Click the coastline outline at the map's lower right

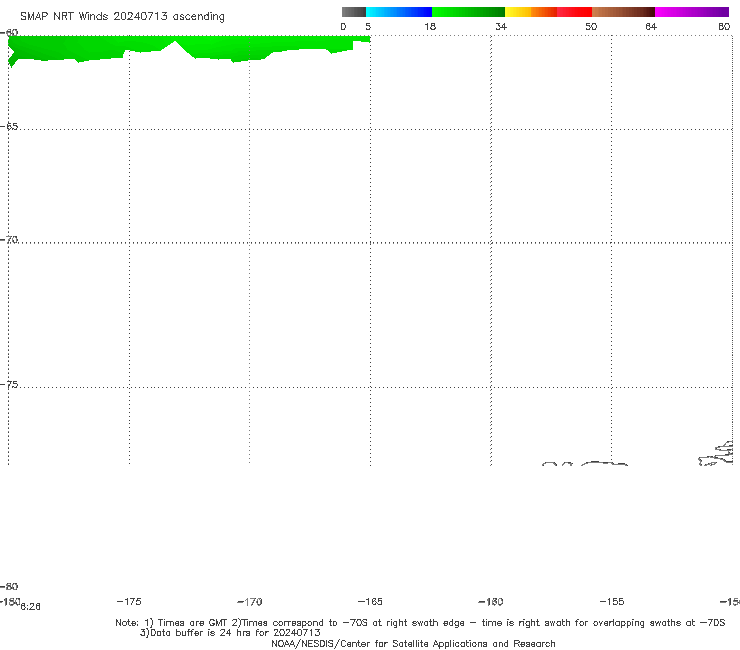[715, 454]
